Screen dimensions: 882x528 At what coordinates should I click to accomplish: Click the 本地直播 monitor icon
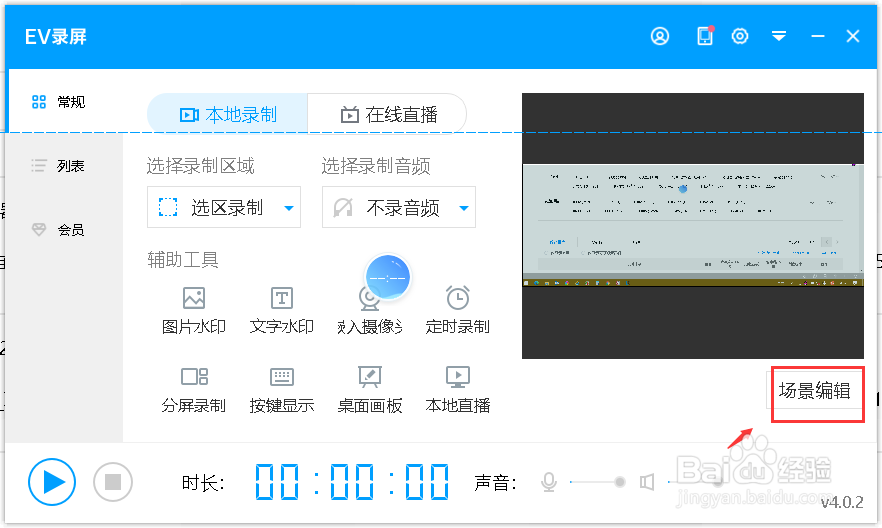(458, 377)
